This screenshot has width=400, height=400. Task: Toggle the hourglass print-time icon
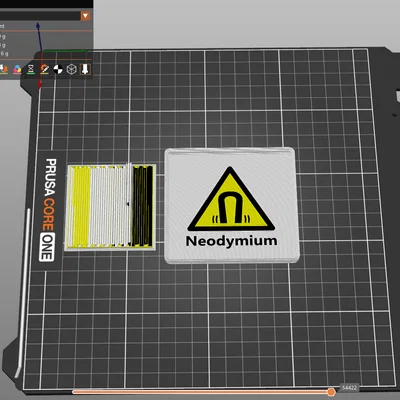pyautogui.click(x=31, y=69)
